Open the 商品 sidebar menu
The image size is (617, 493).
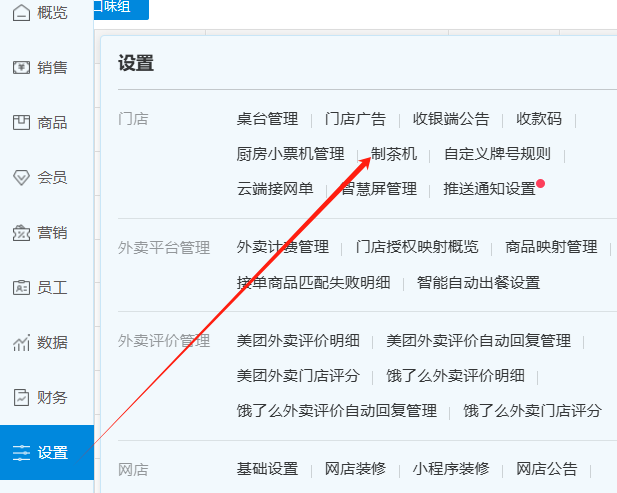(47, 122)
